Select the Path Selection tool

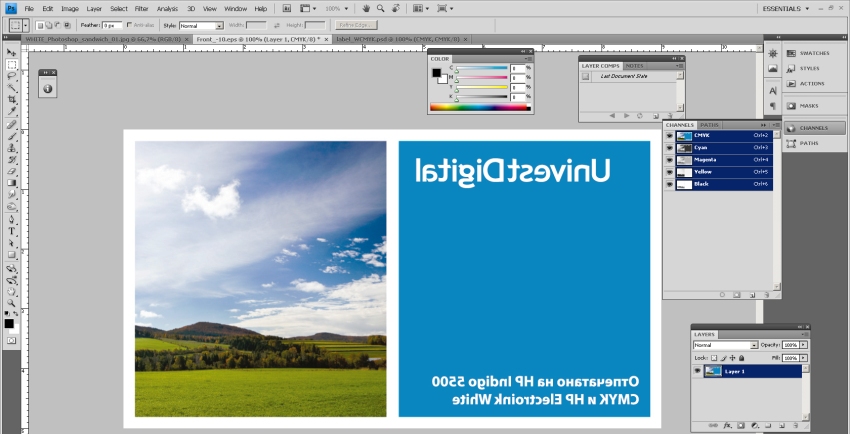(11, 243)
